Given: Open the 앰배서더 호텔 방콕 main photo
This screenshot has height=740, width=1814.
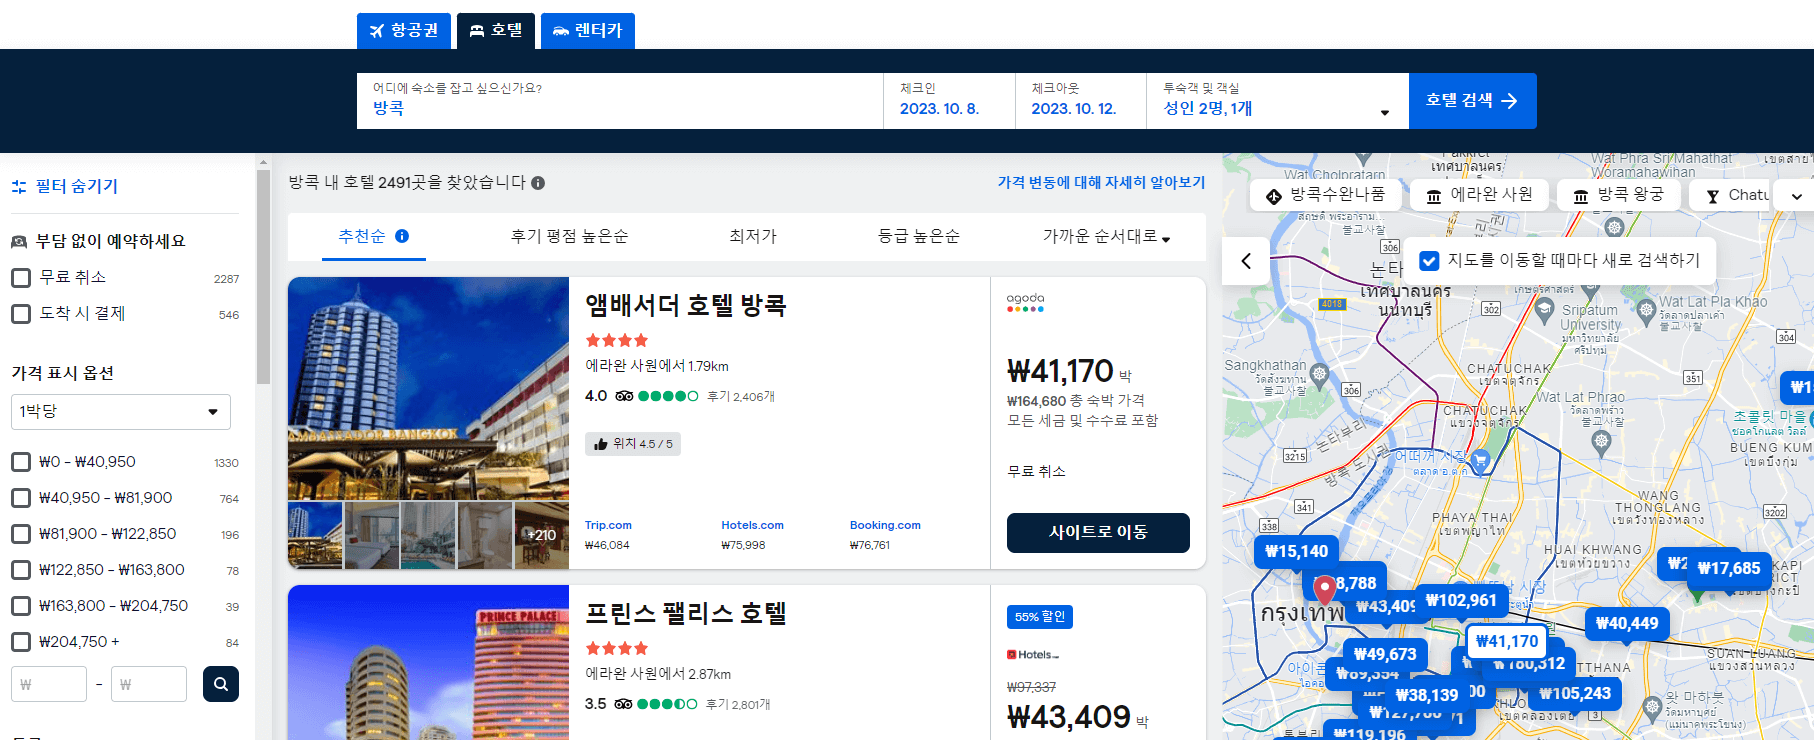Looking at the screenshot, I should (x=428, y=388).
